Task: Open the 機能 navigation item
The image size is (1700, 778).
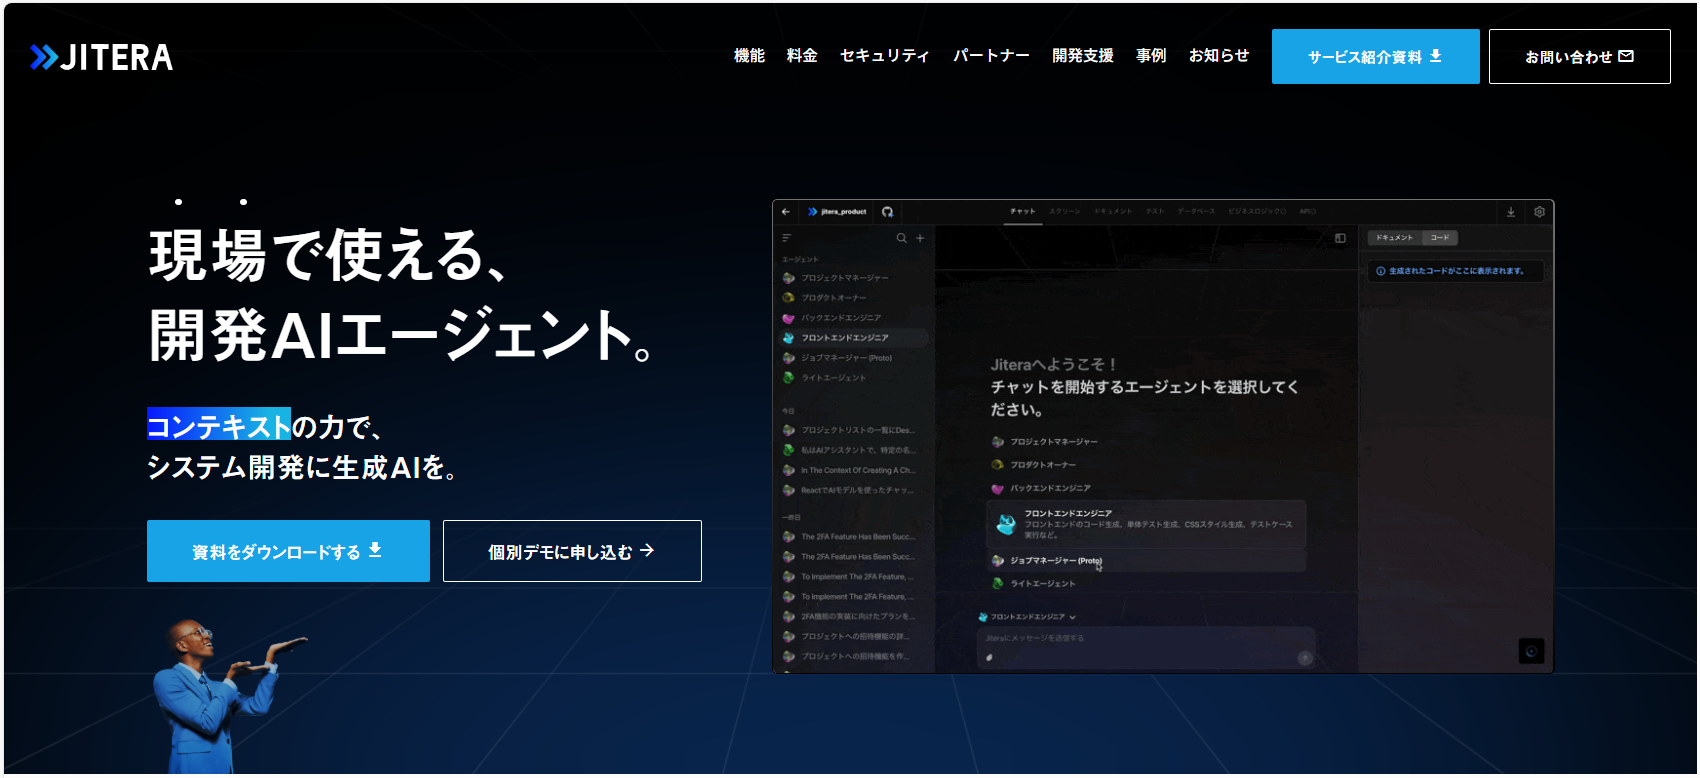Action: coord(749,56)
